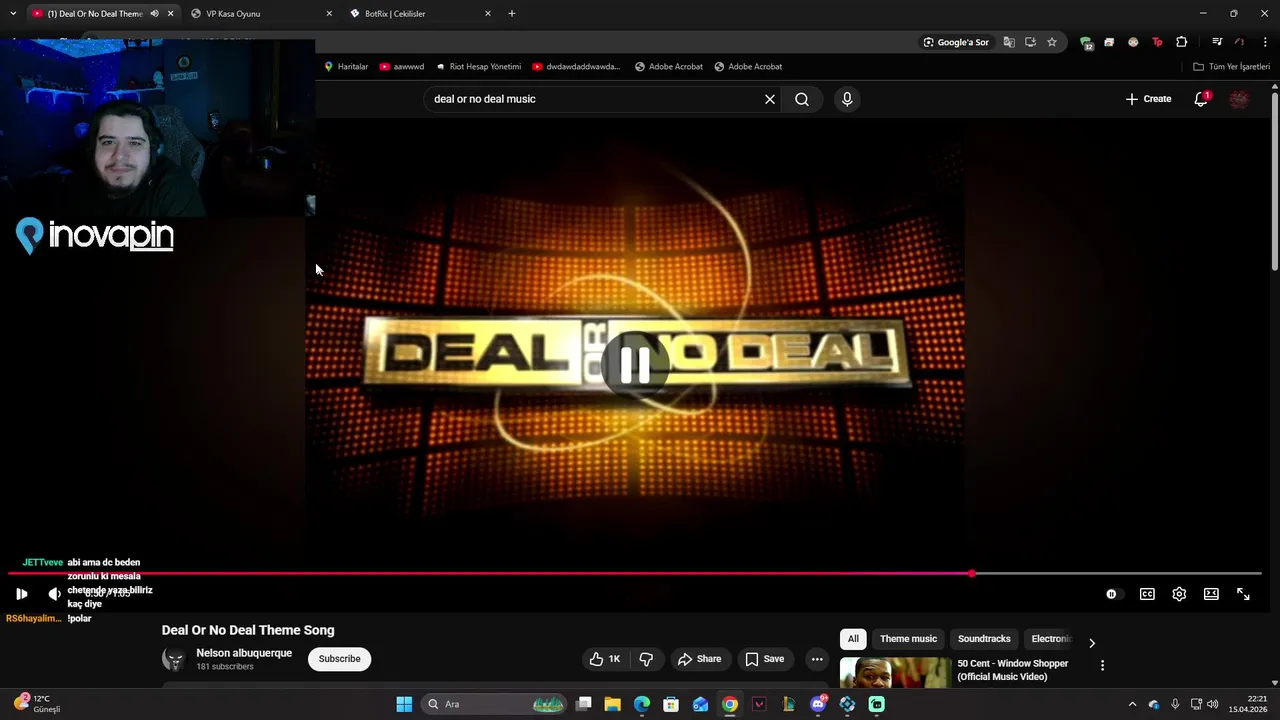The image size is (1280, 720).
Task: Subscribe to Nelson albuquerque channel
Action: [339, 659]
